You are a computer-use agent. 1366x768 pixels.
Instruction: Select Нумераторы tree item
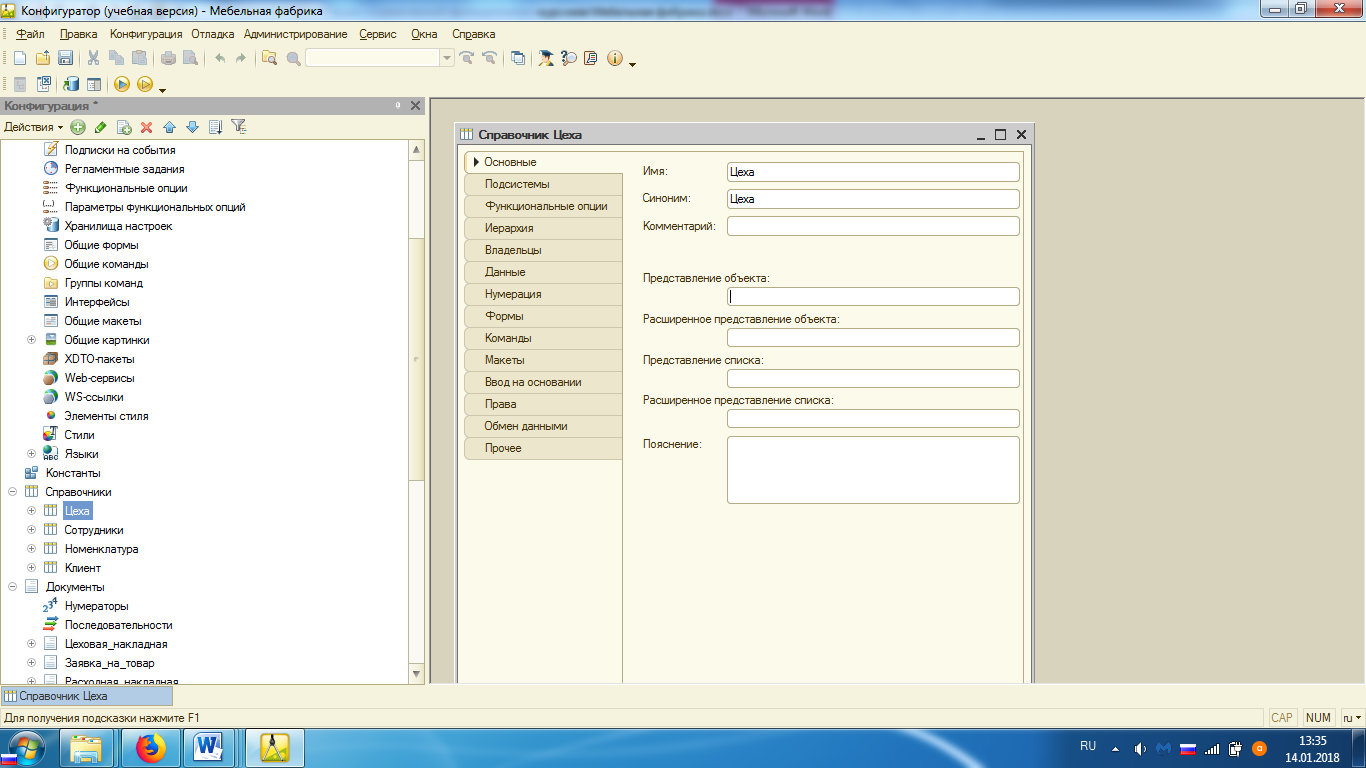click(96, 606)
